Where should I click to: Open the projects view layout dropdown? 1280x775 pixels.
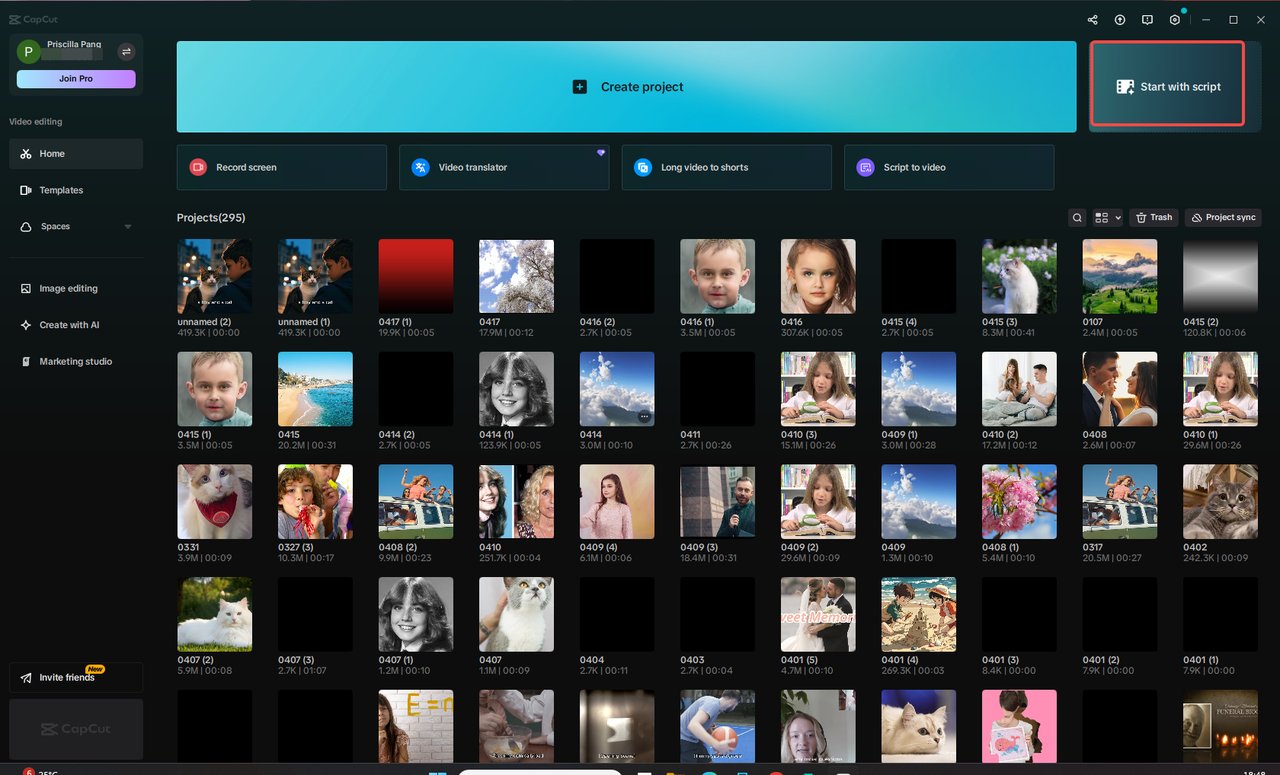point(1107,217)
